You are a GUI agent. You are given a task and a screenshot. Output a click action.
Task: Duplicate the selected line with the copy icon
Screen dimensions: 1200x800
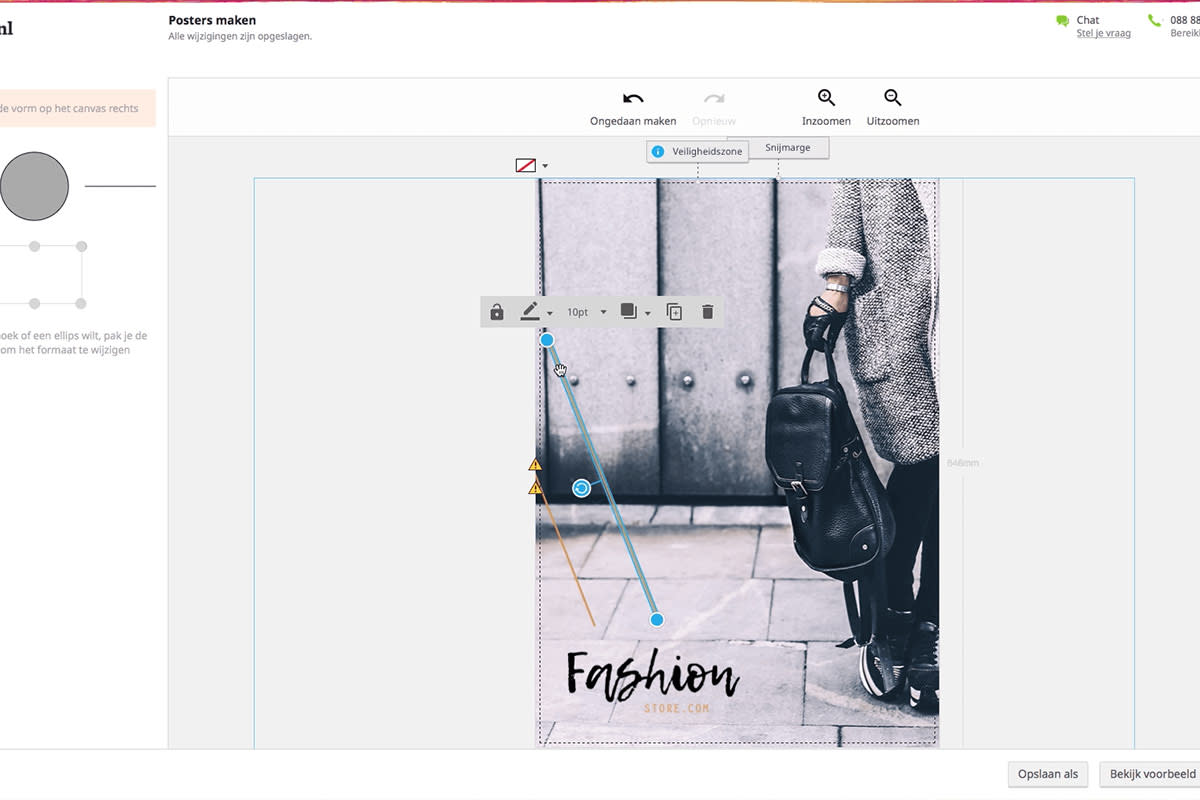coord(673,311)
